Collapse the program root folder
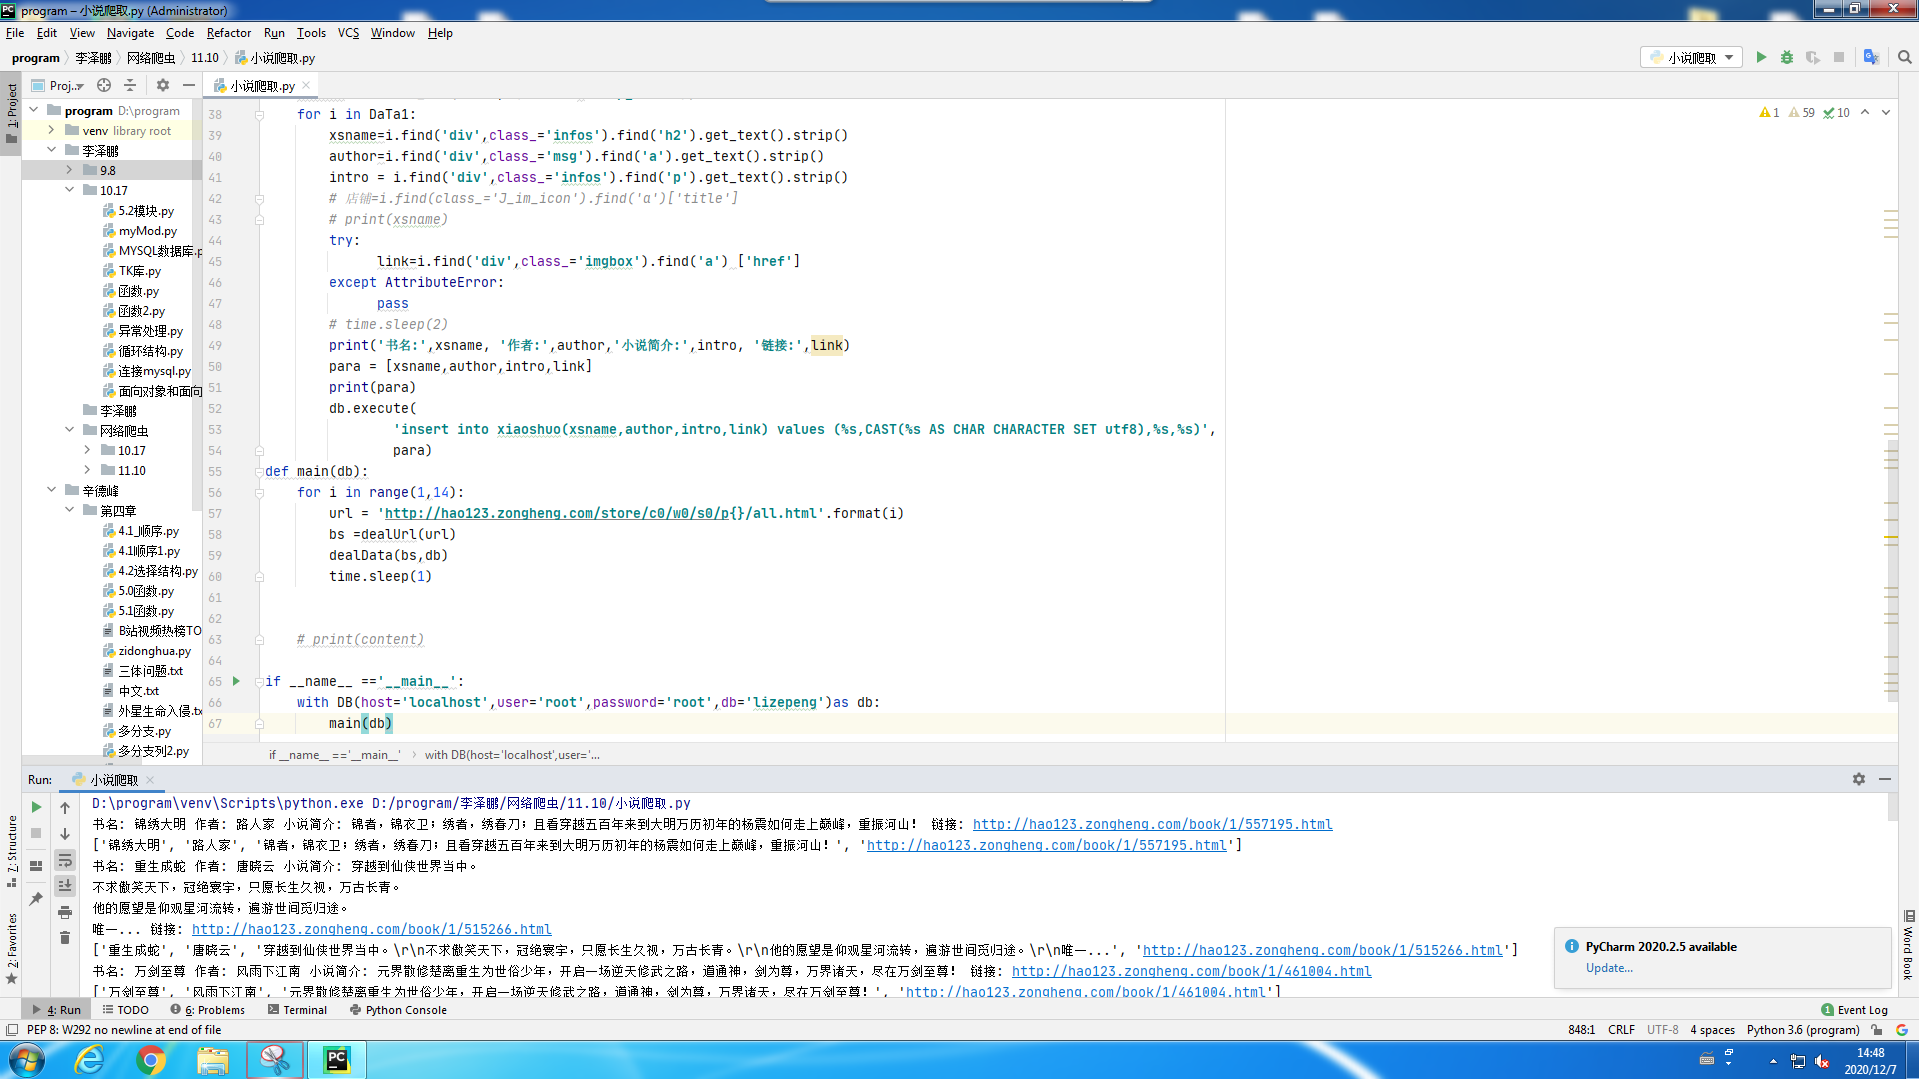The image size is (1919, 1079). (x=34, y=110)
